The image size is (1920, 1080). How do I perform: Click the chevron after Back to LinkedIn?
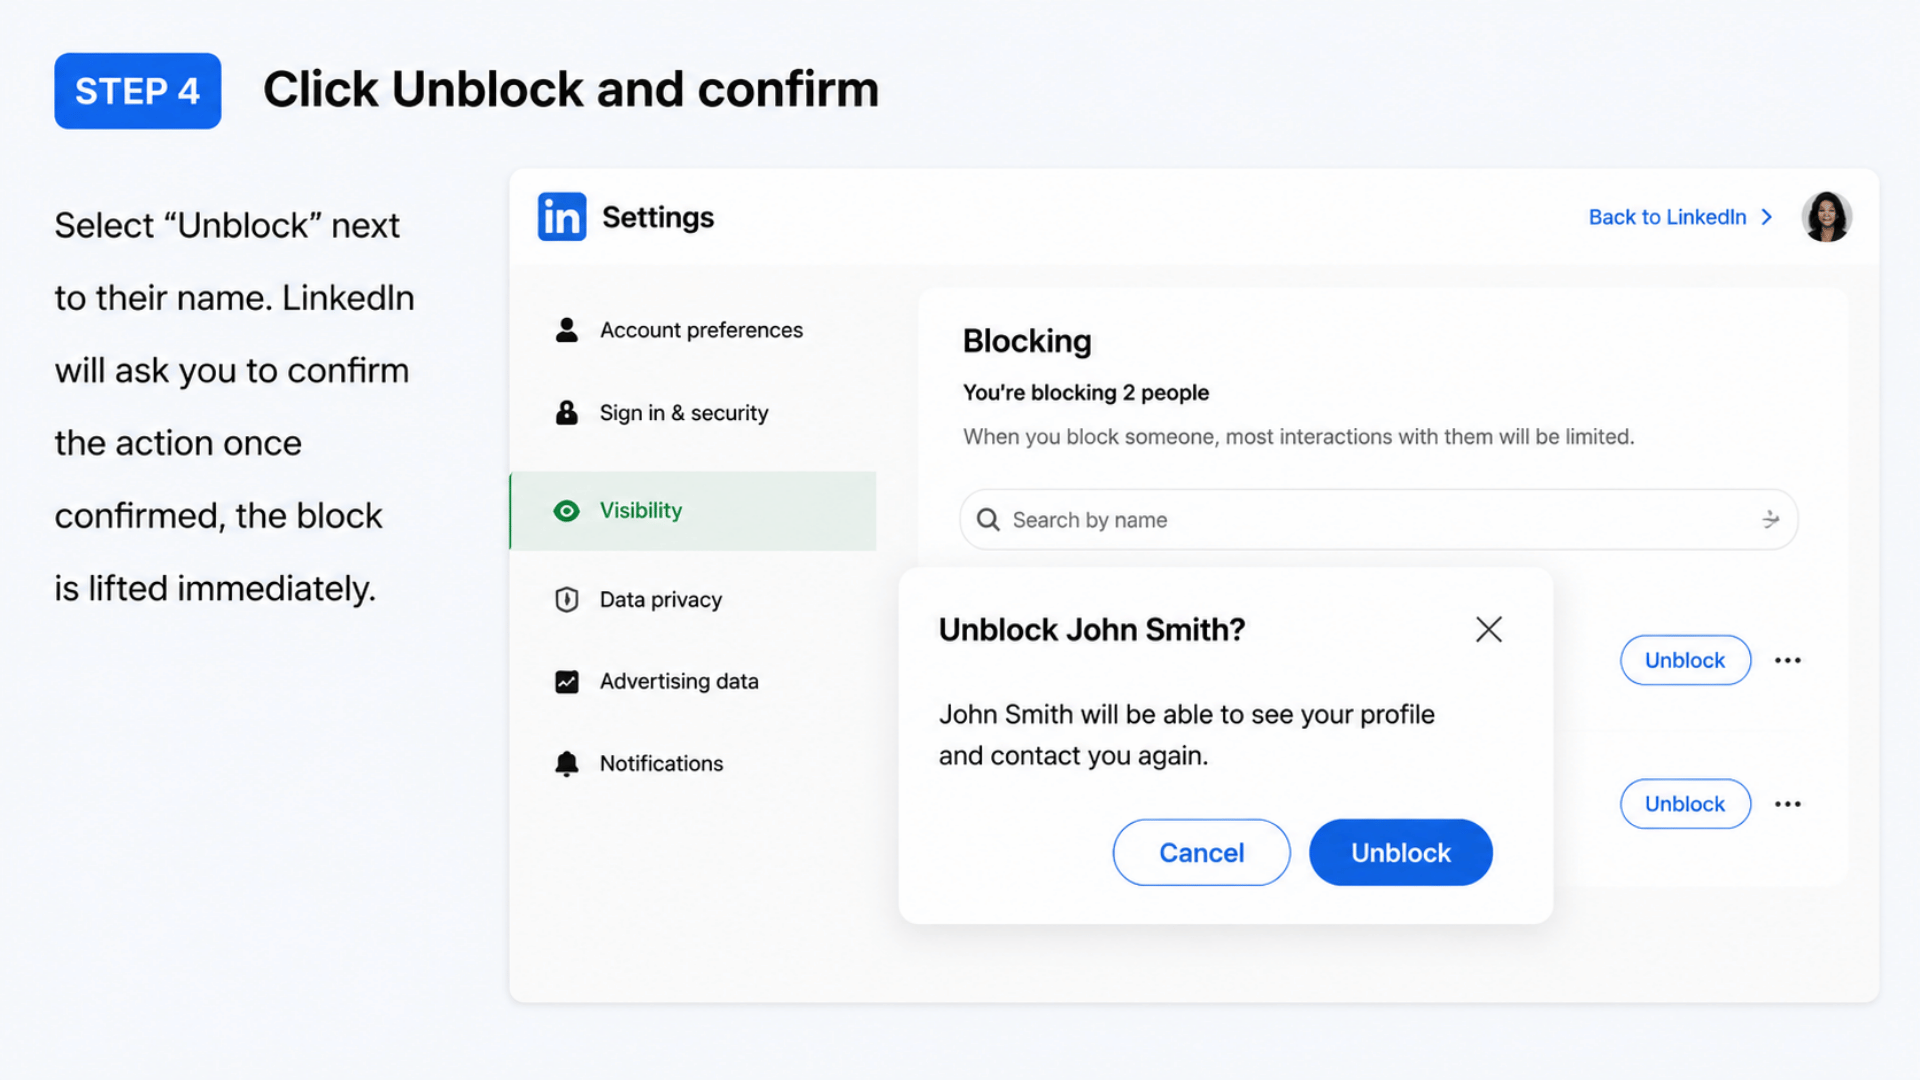(1767, 217)
